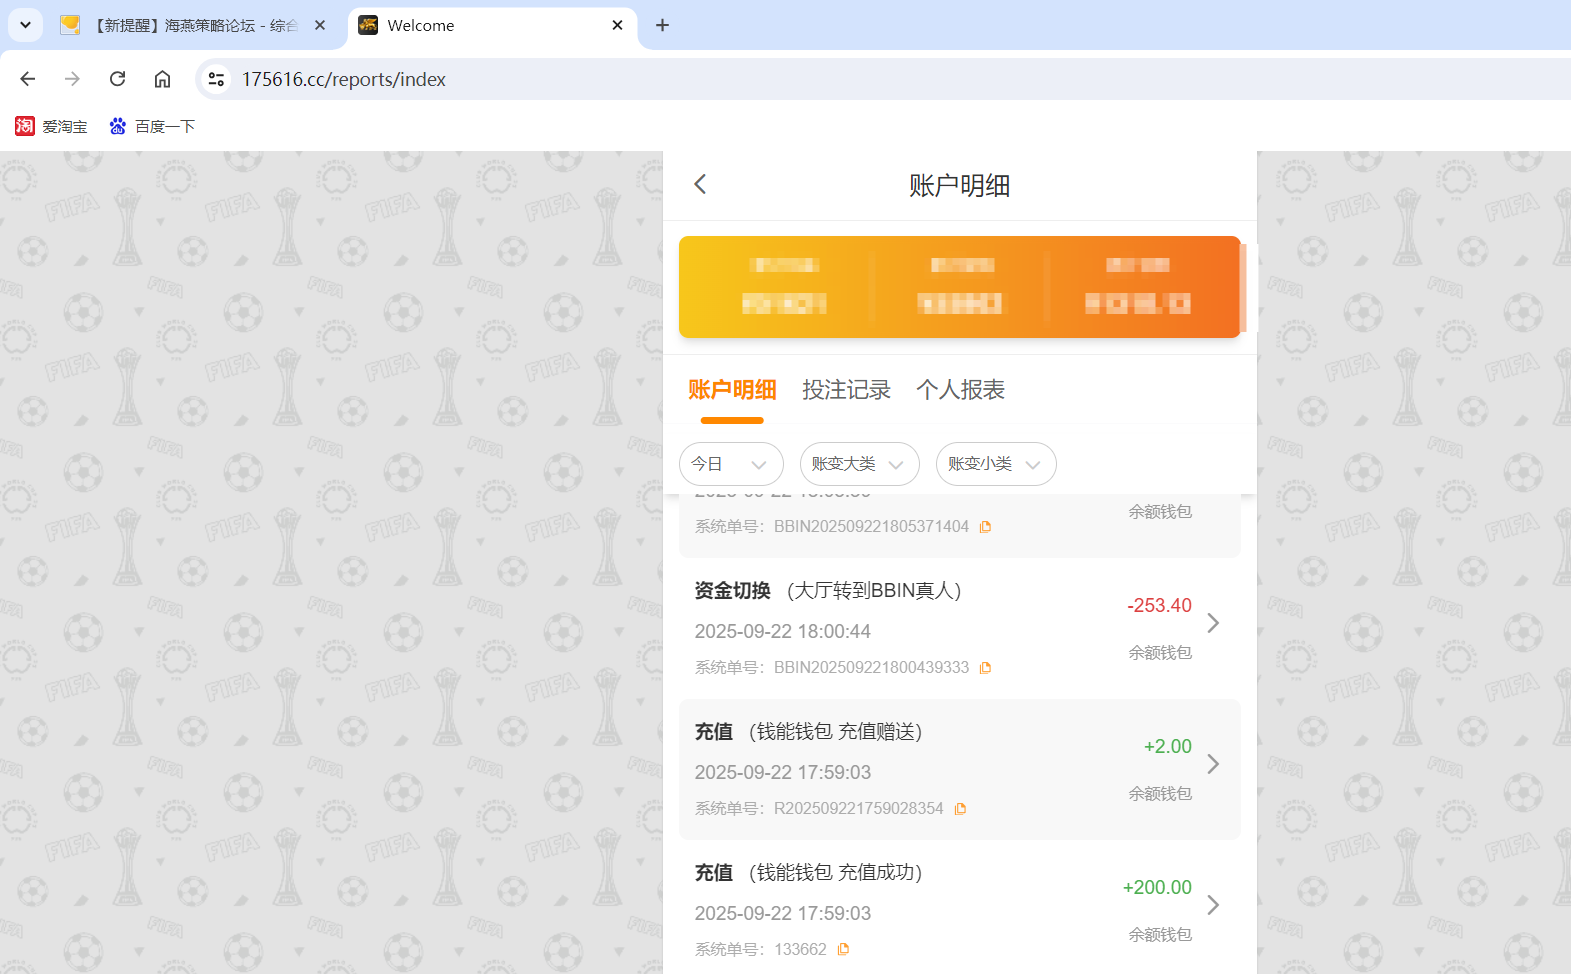The height and width of the screenshot is (974, 1571).
Task: Copy order number BBIN202509221805371404
Action: (x=985, y=527)
